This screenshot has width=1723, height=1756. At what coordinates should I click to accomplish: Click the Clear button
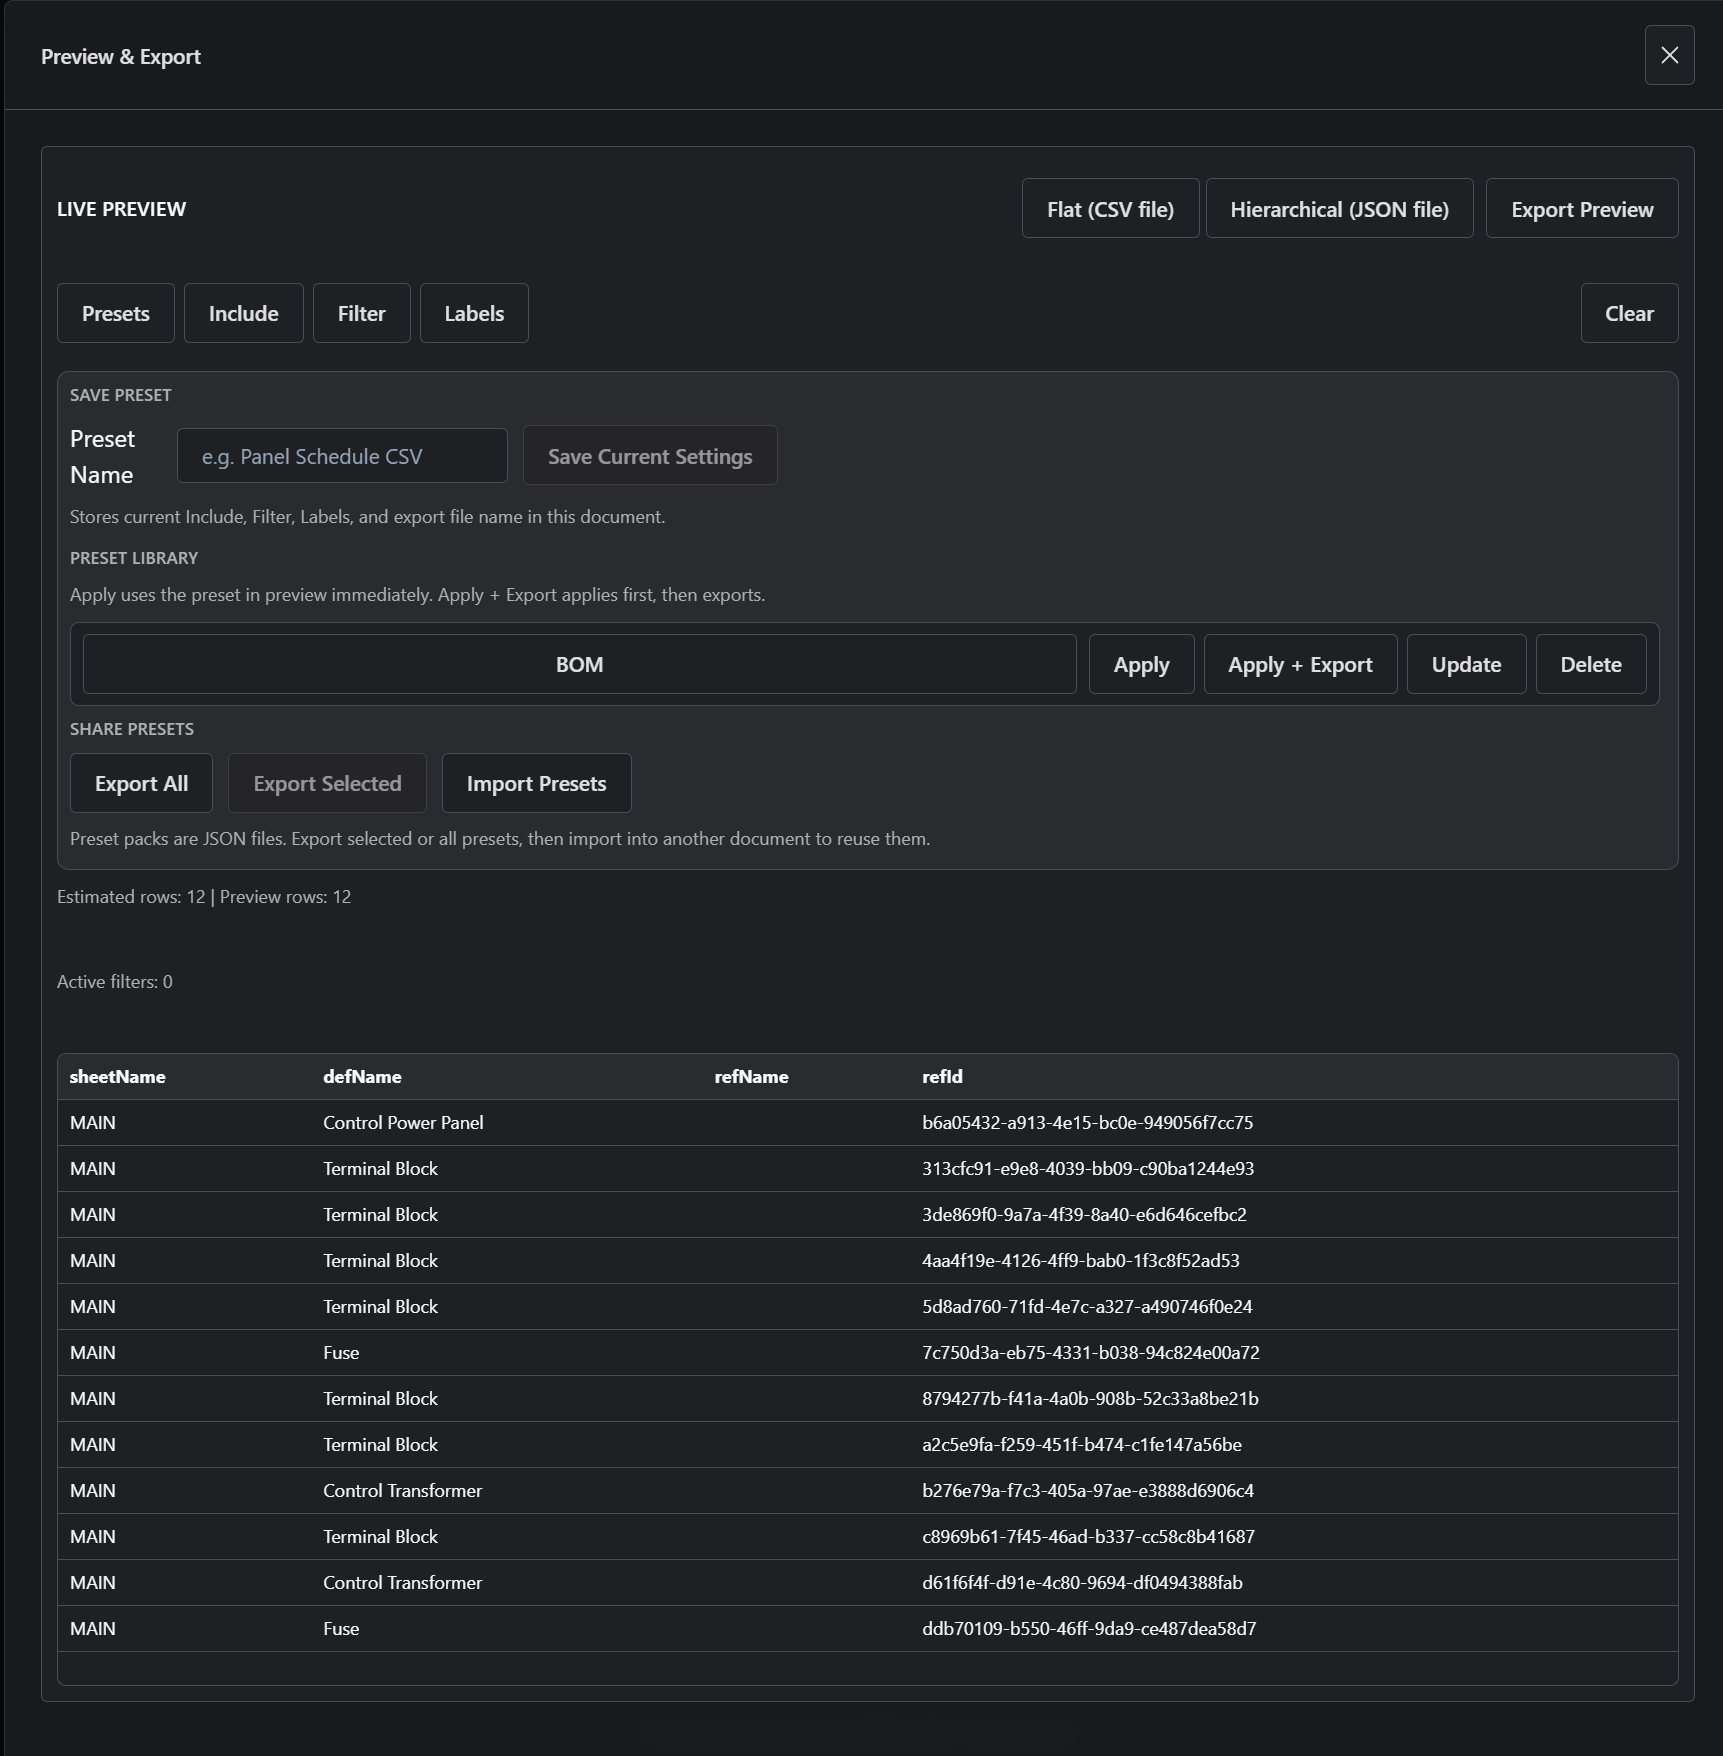coord(1629,313)
